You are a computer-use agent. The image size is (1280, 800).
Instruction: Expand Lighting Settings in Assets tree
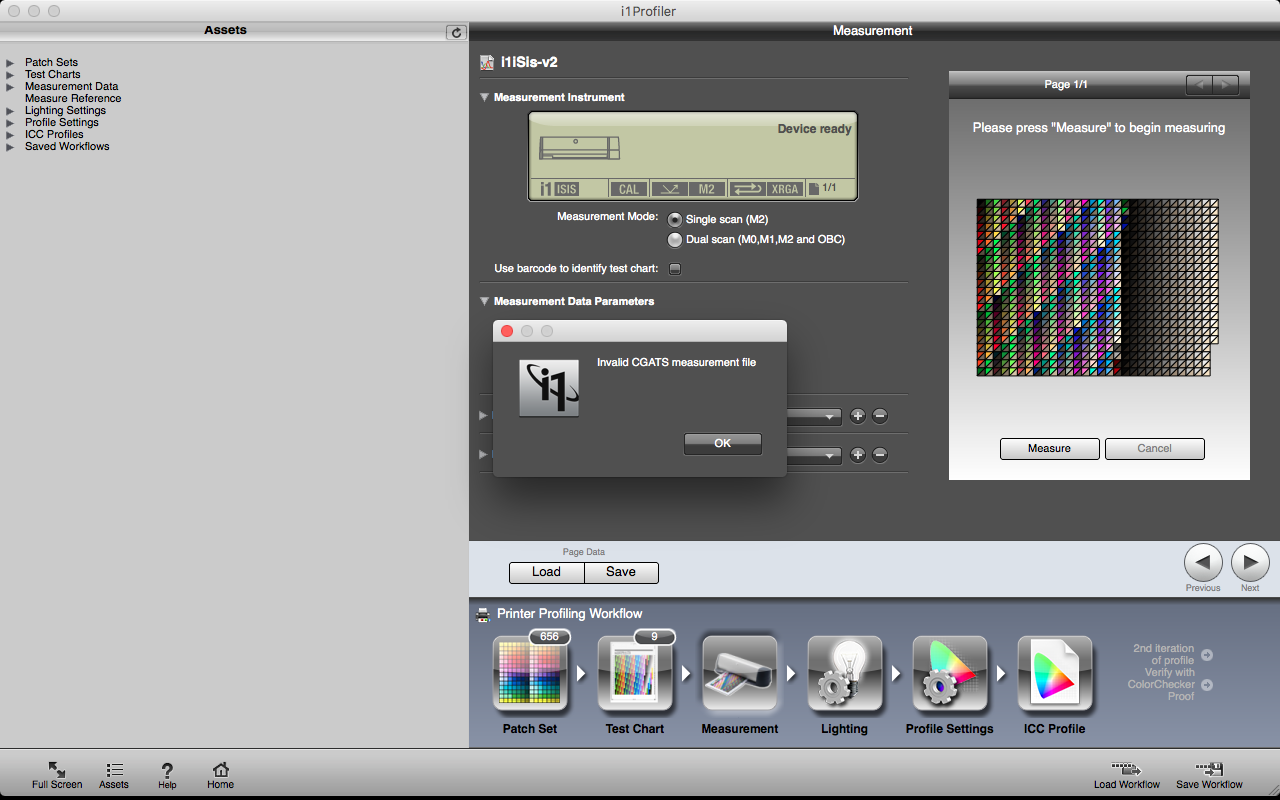tap(10, 111)
